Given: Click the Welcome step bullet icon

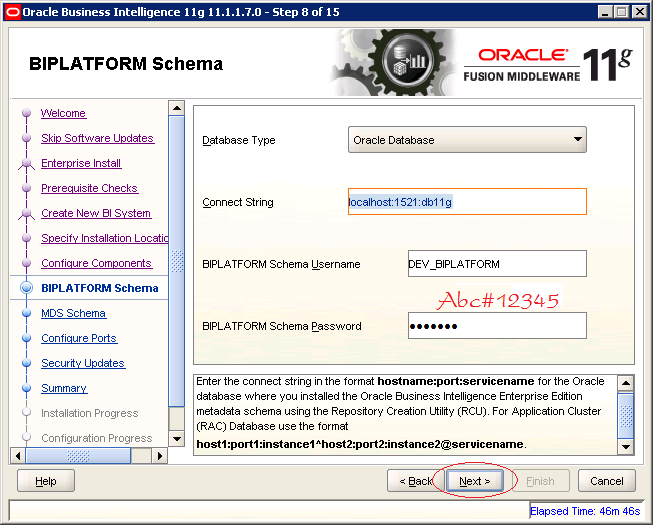Looking at the screenshot, I should 27,113.
